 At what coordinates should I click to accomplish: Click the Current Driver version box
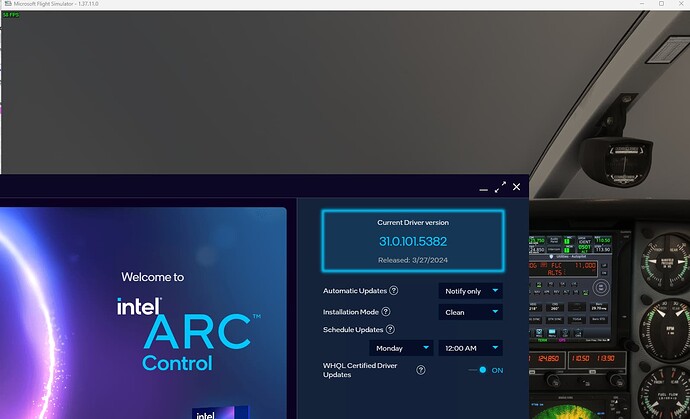[413, 241]
